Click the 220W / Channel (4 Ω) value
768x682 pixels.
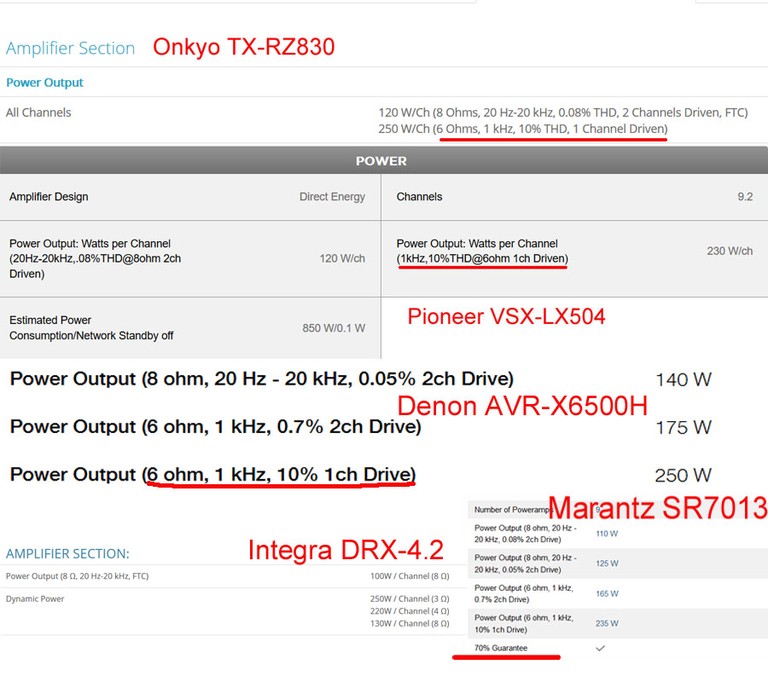tap(409, 611)
